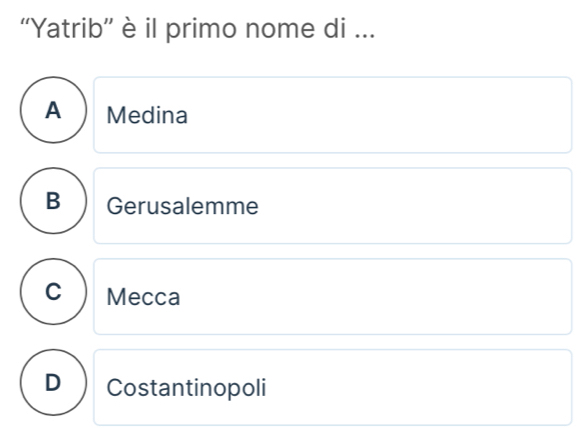Click empty area inside the Mecca box
The height and width of the screenshot is (428, 587).
pos(374,297)
